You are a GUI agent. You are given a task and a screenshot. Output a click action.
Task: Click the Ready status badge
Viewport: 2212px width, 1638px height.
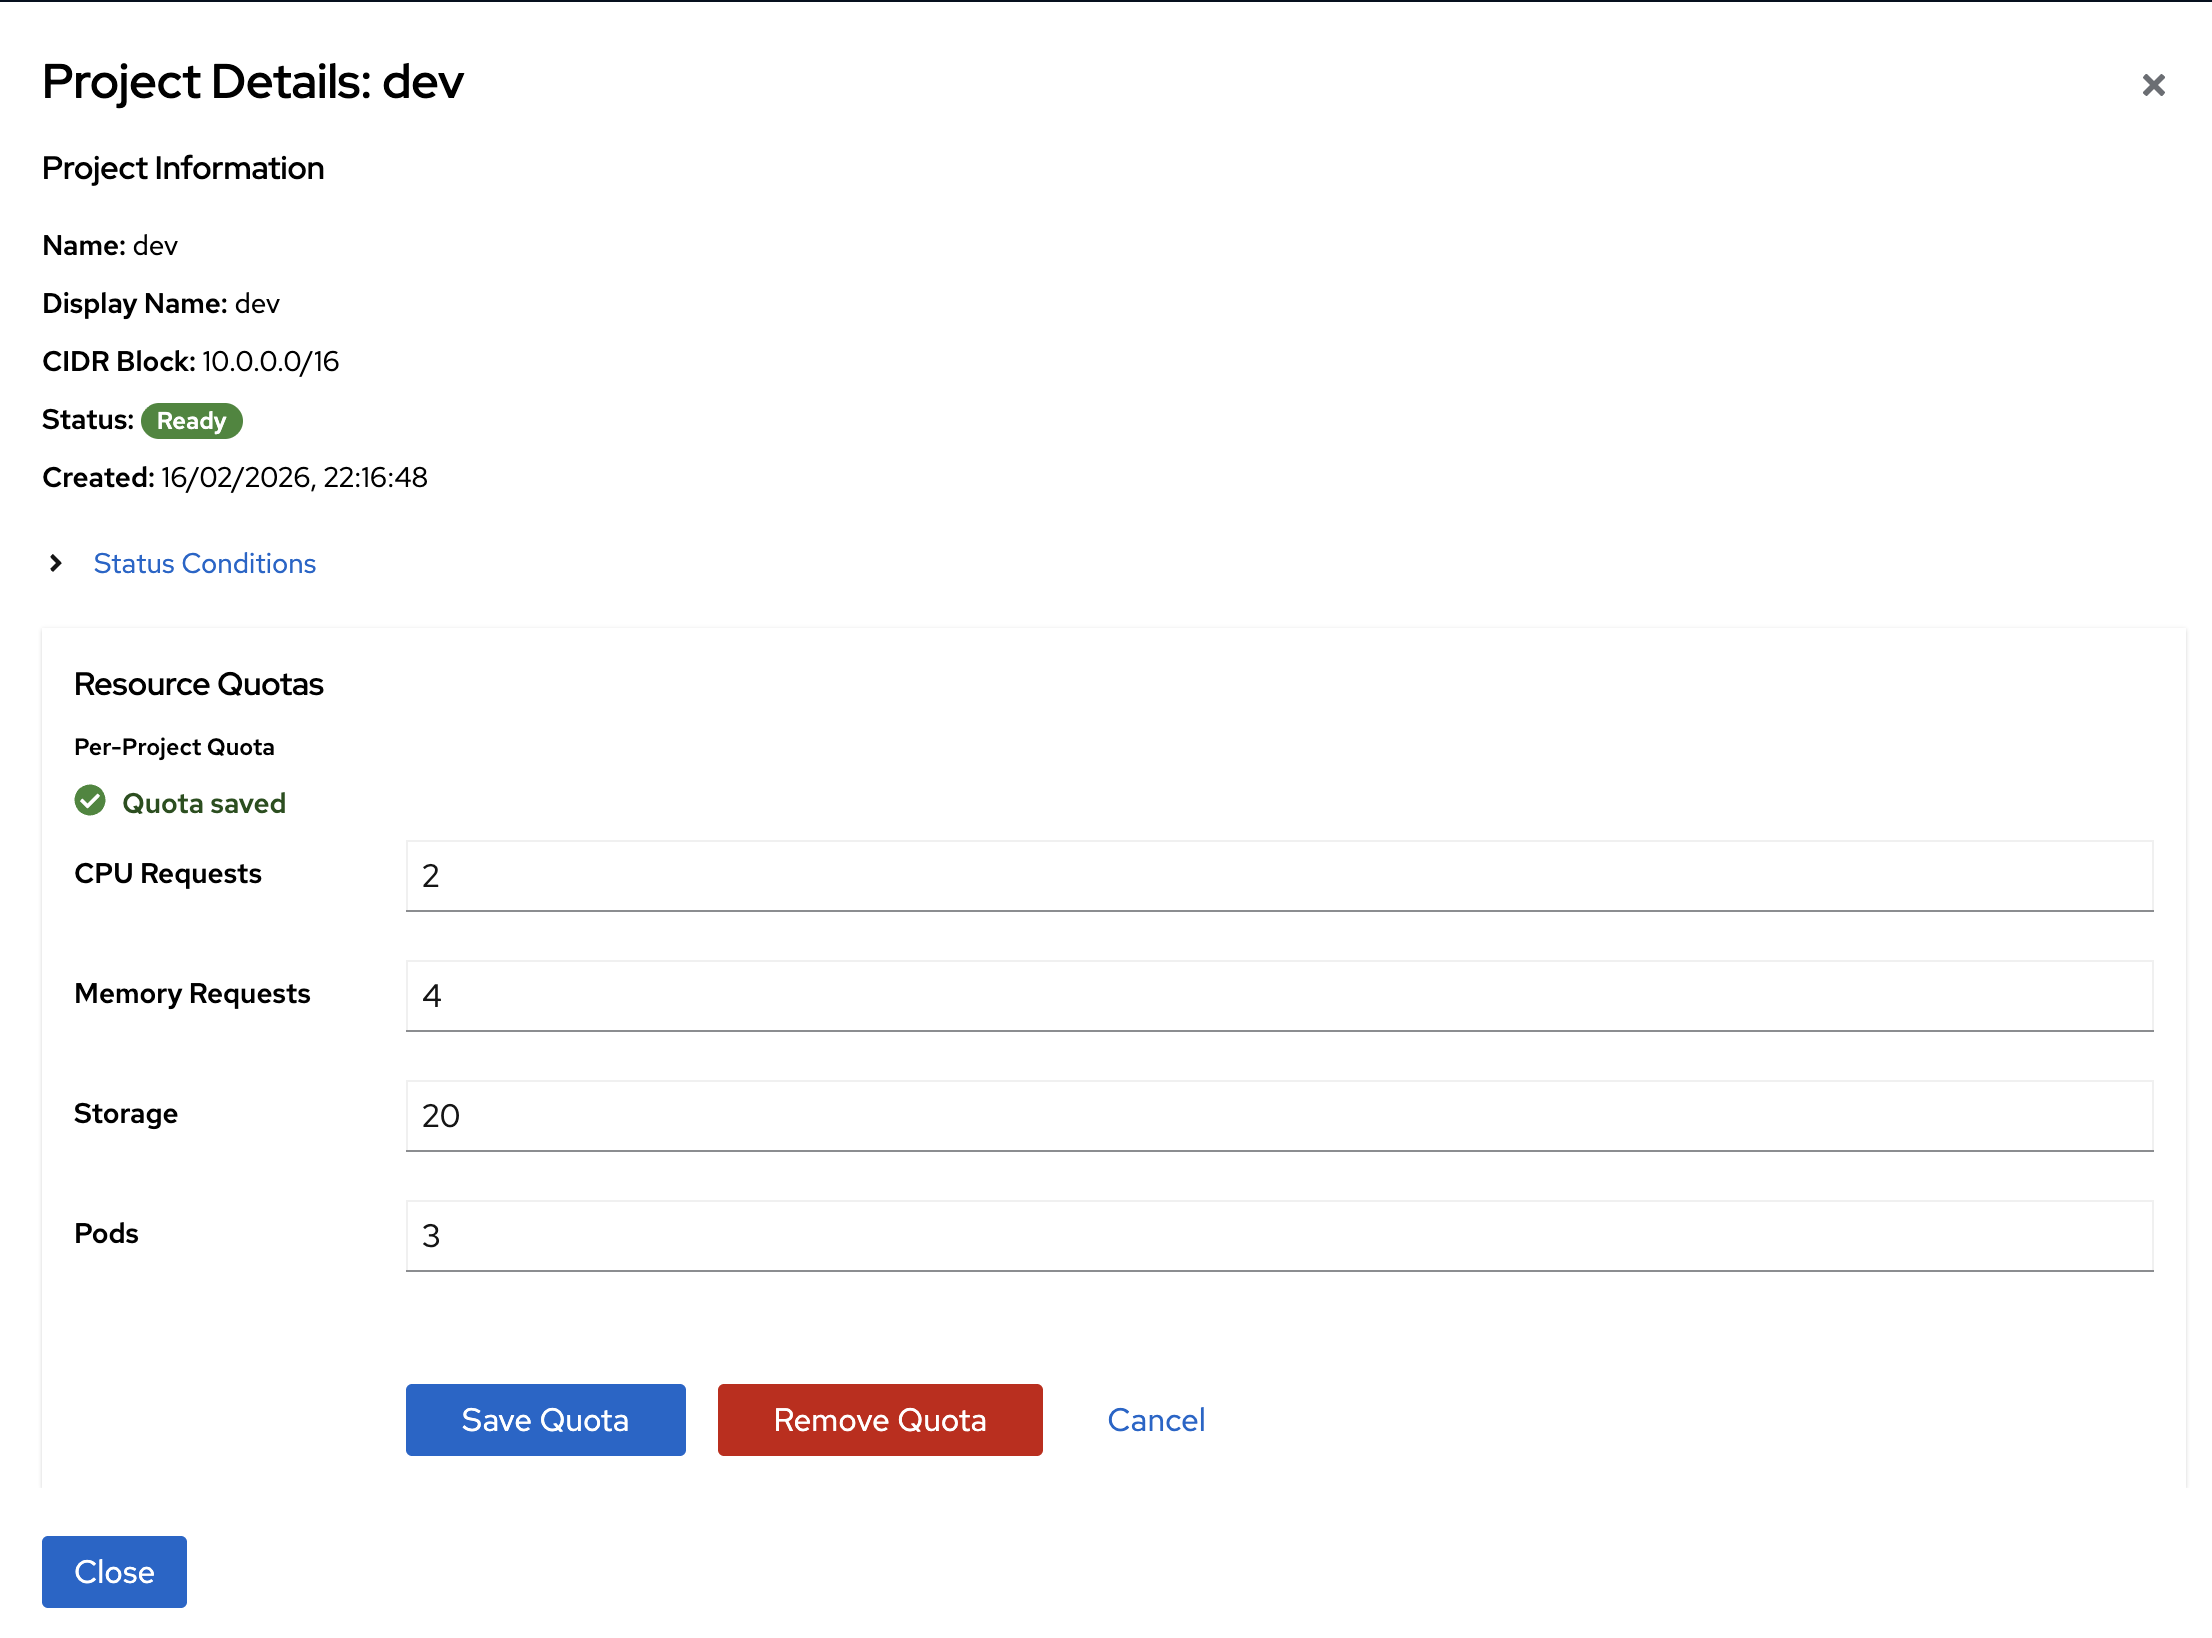click(191, 421)
